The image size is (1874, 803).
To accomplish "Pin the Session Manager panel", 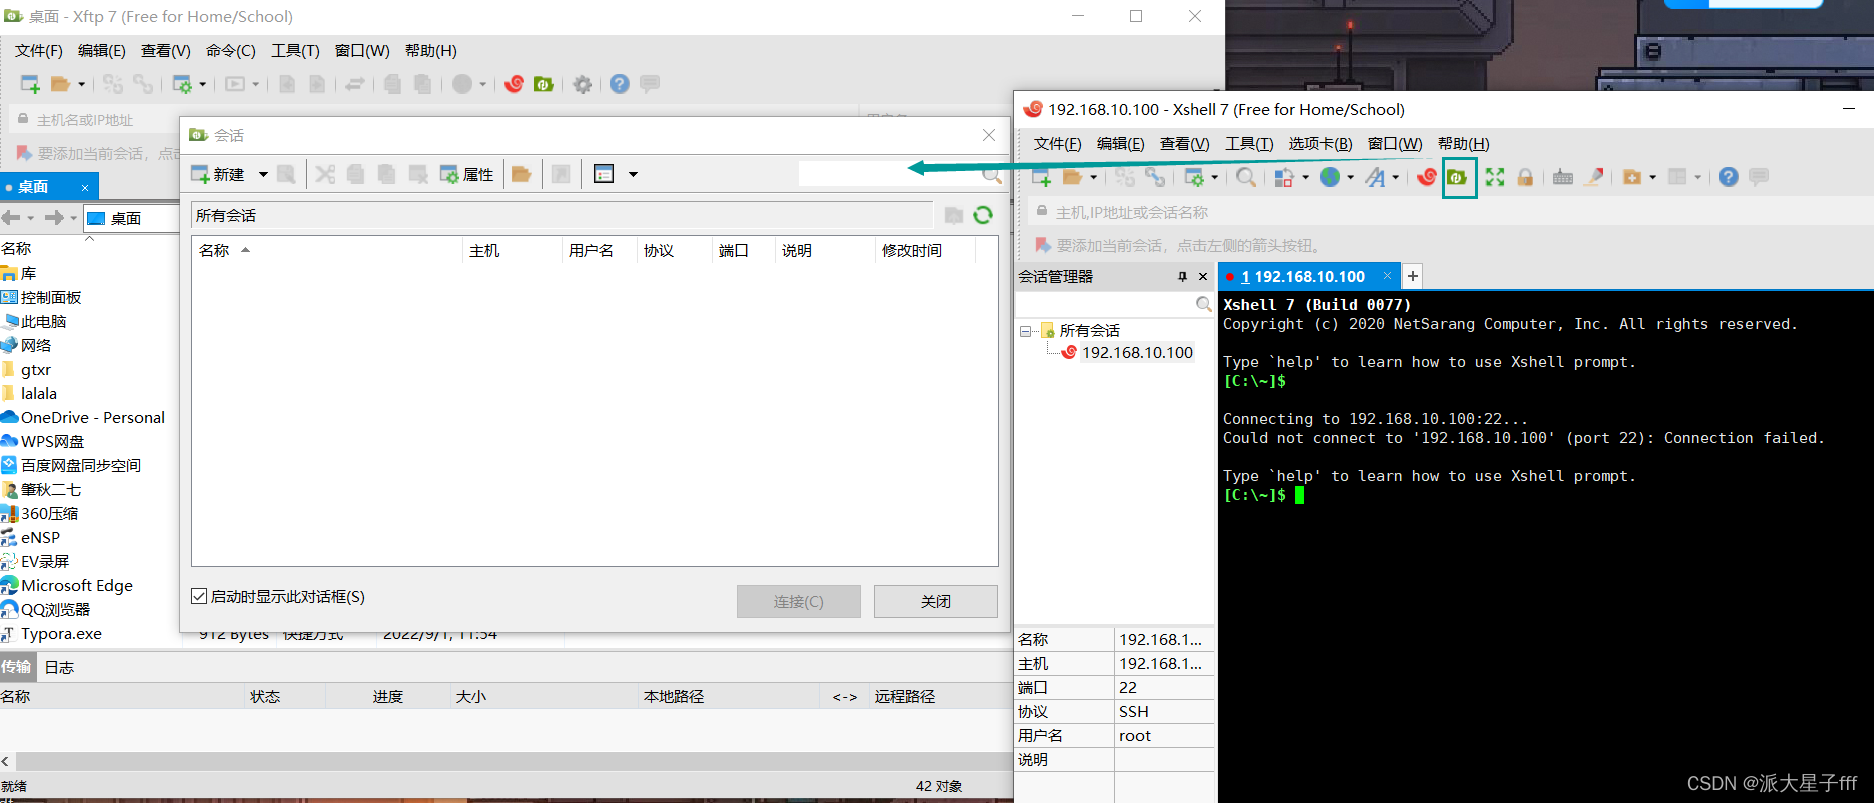I will click(x=1182, y=277).
